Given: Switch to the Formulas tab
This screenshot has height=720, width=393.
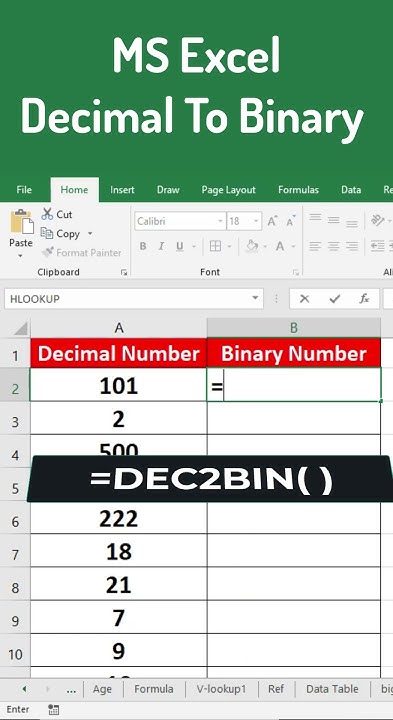Looking at the screenshot, I should click(x=298, y=190).
